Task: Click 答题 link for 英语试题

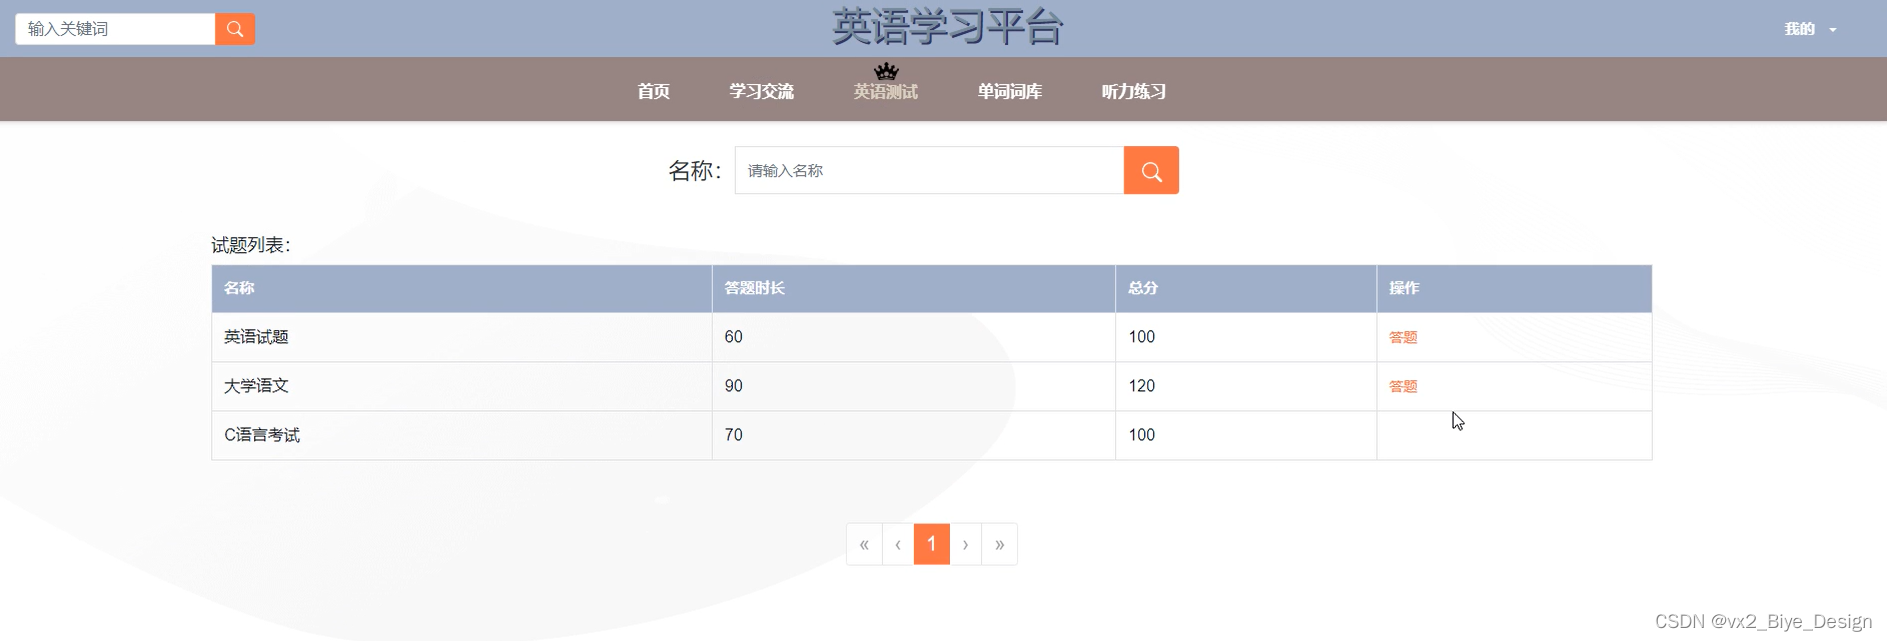Action: click(1403, 337)
